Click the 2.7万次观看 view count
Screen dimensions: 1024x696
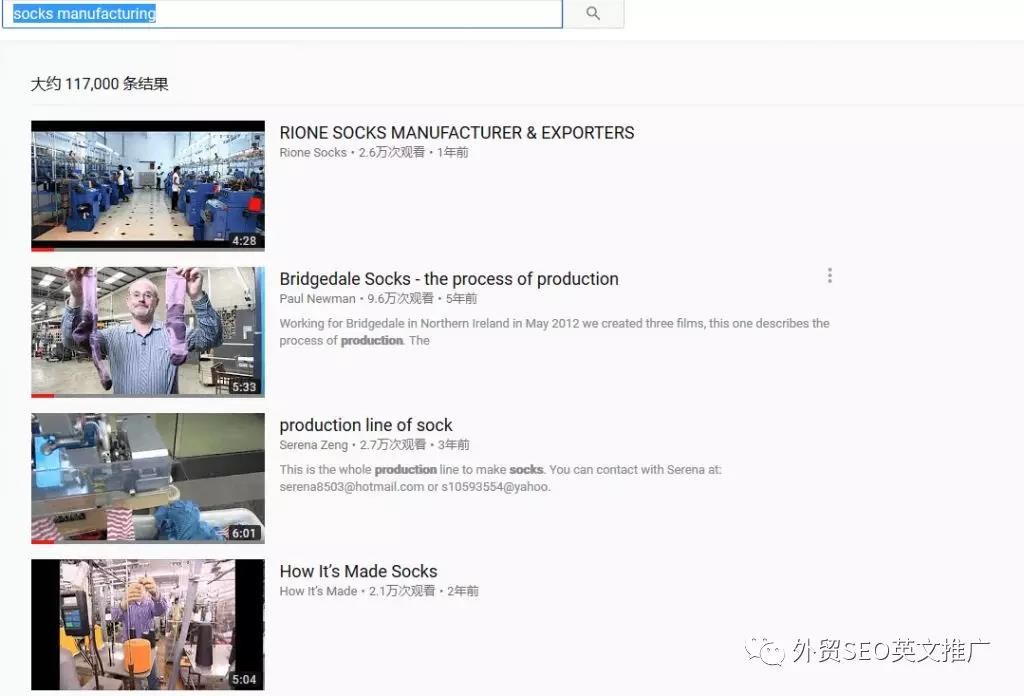(393, 445)
